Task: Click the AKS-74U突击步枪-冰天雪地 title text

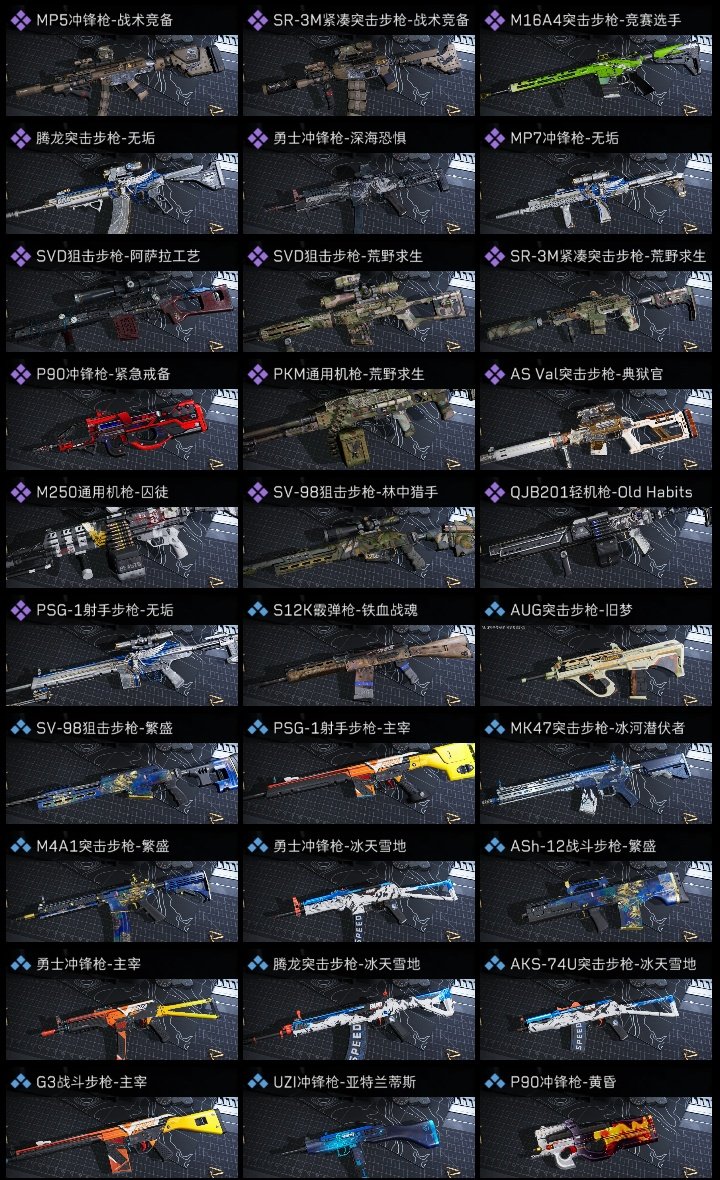Action: click(x=603, y=964)
